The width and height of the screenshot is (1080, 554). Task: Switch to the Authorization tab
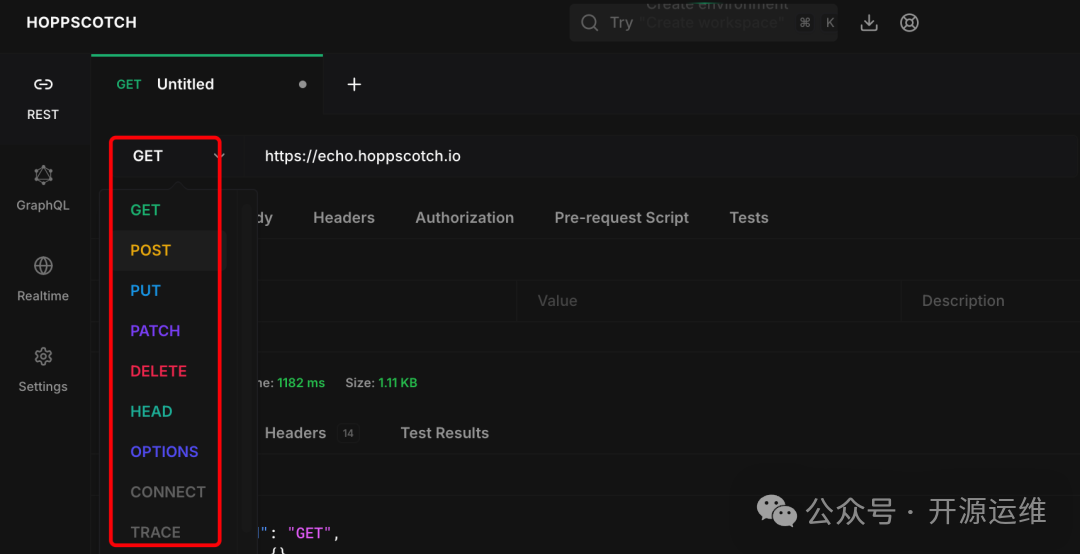(464, 218)
